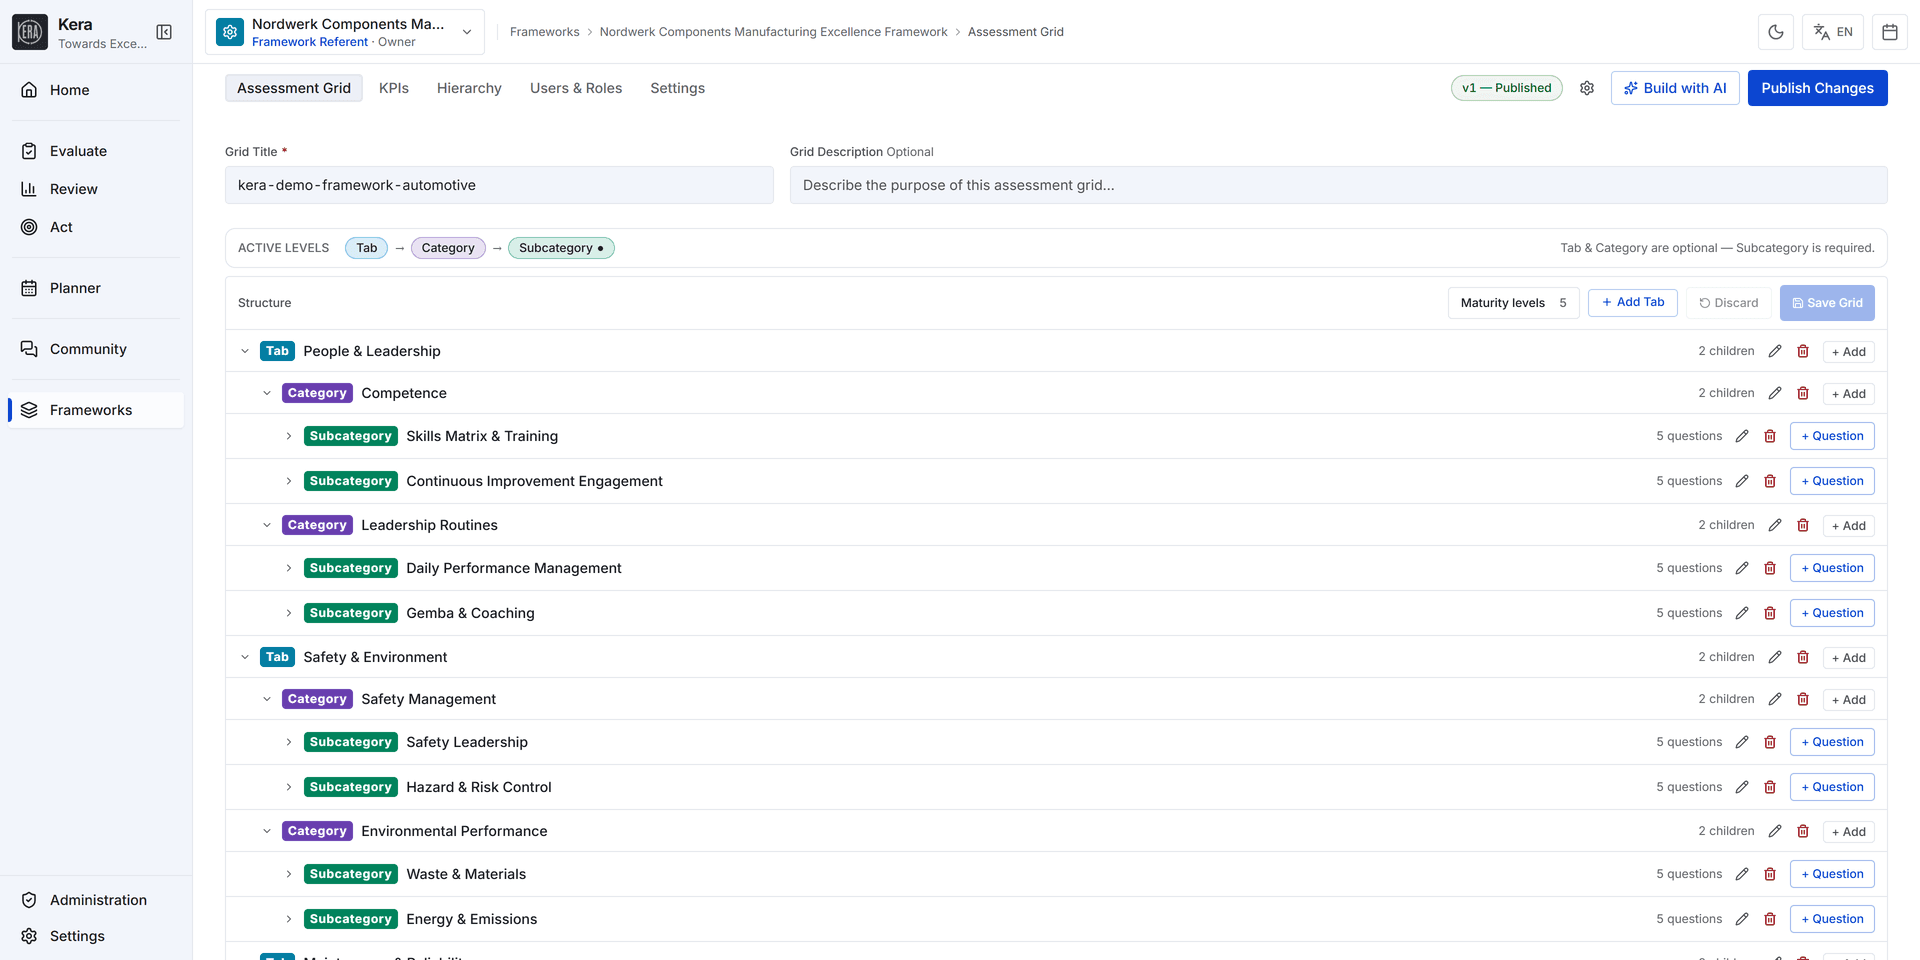Follow the Frameworks breadcrumb link
This screenshot has width=1920, height=960.
[544, 32]
